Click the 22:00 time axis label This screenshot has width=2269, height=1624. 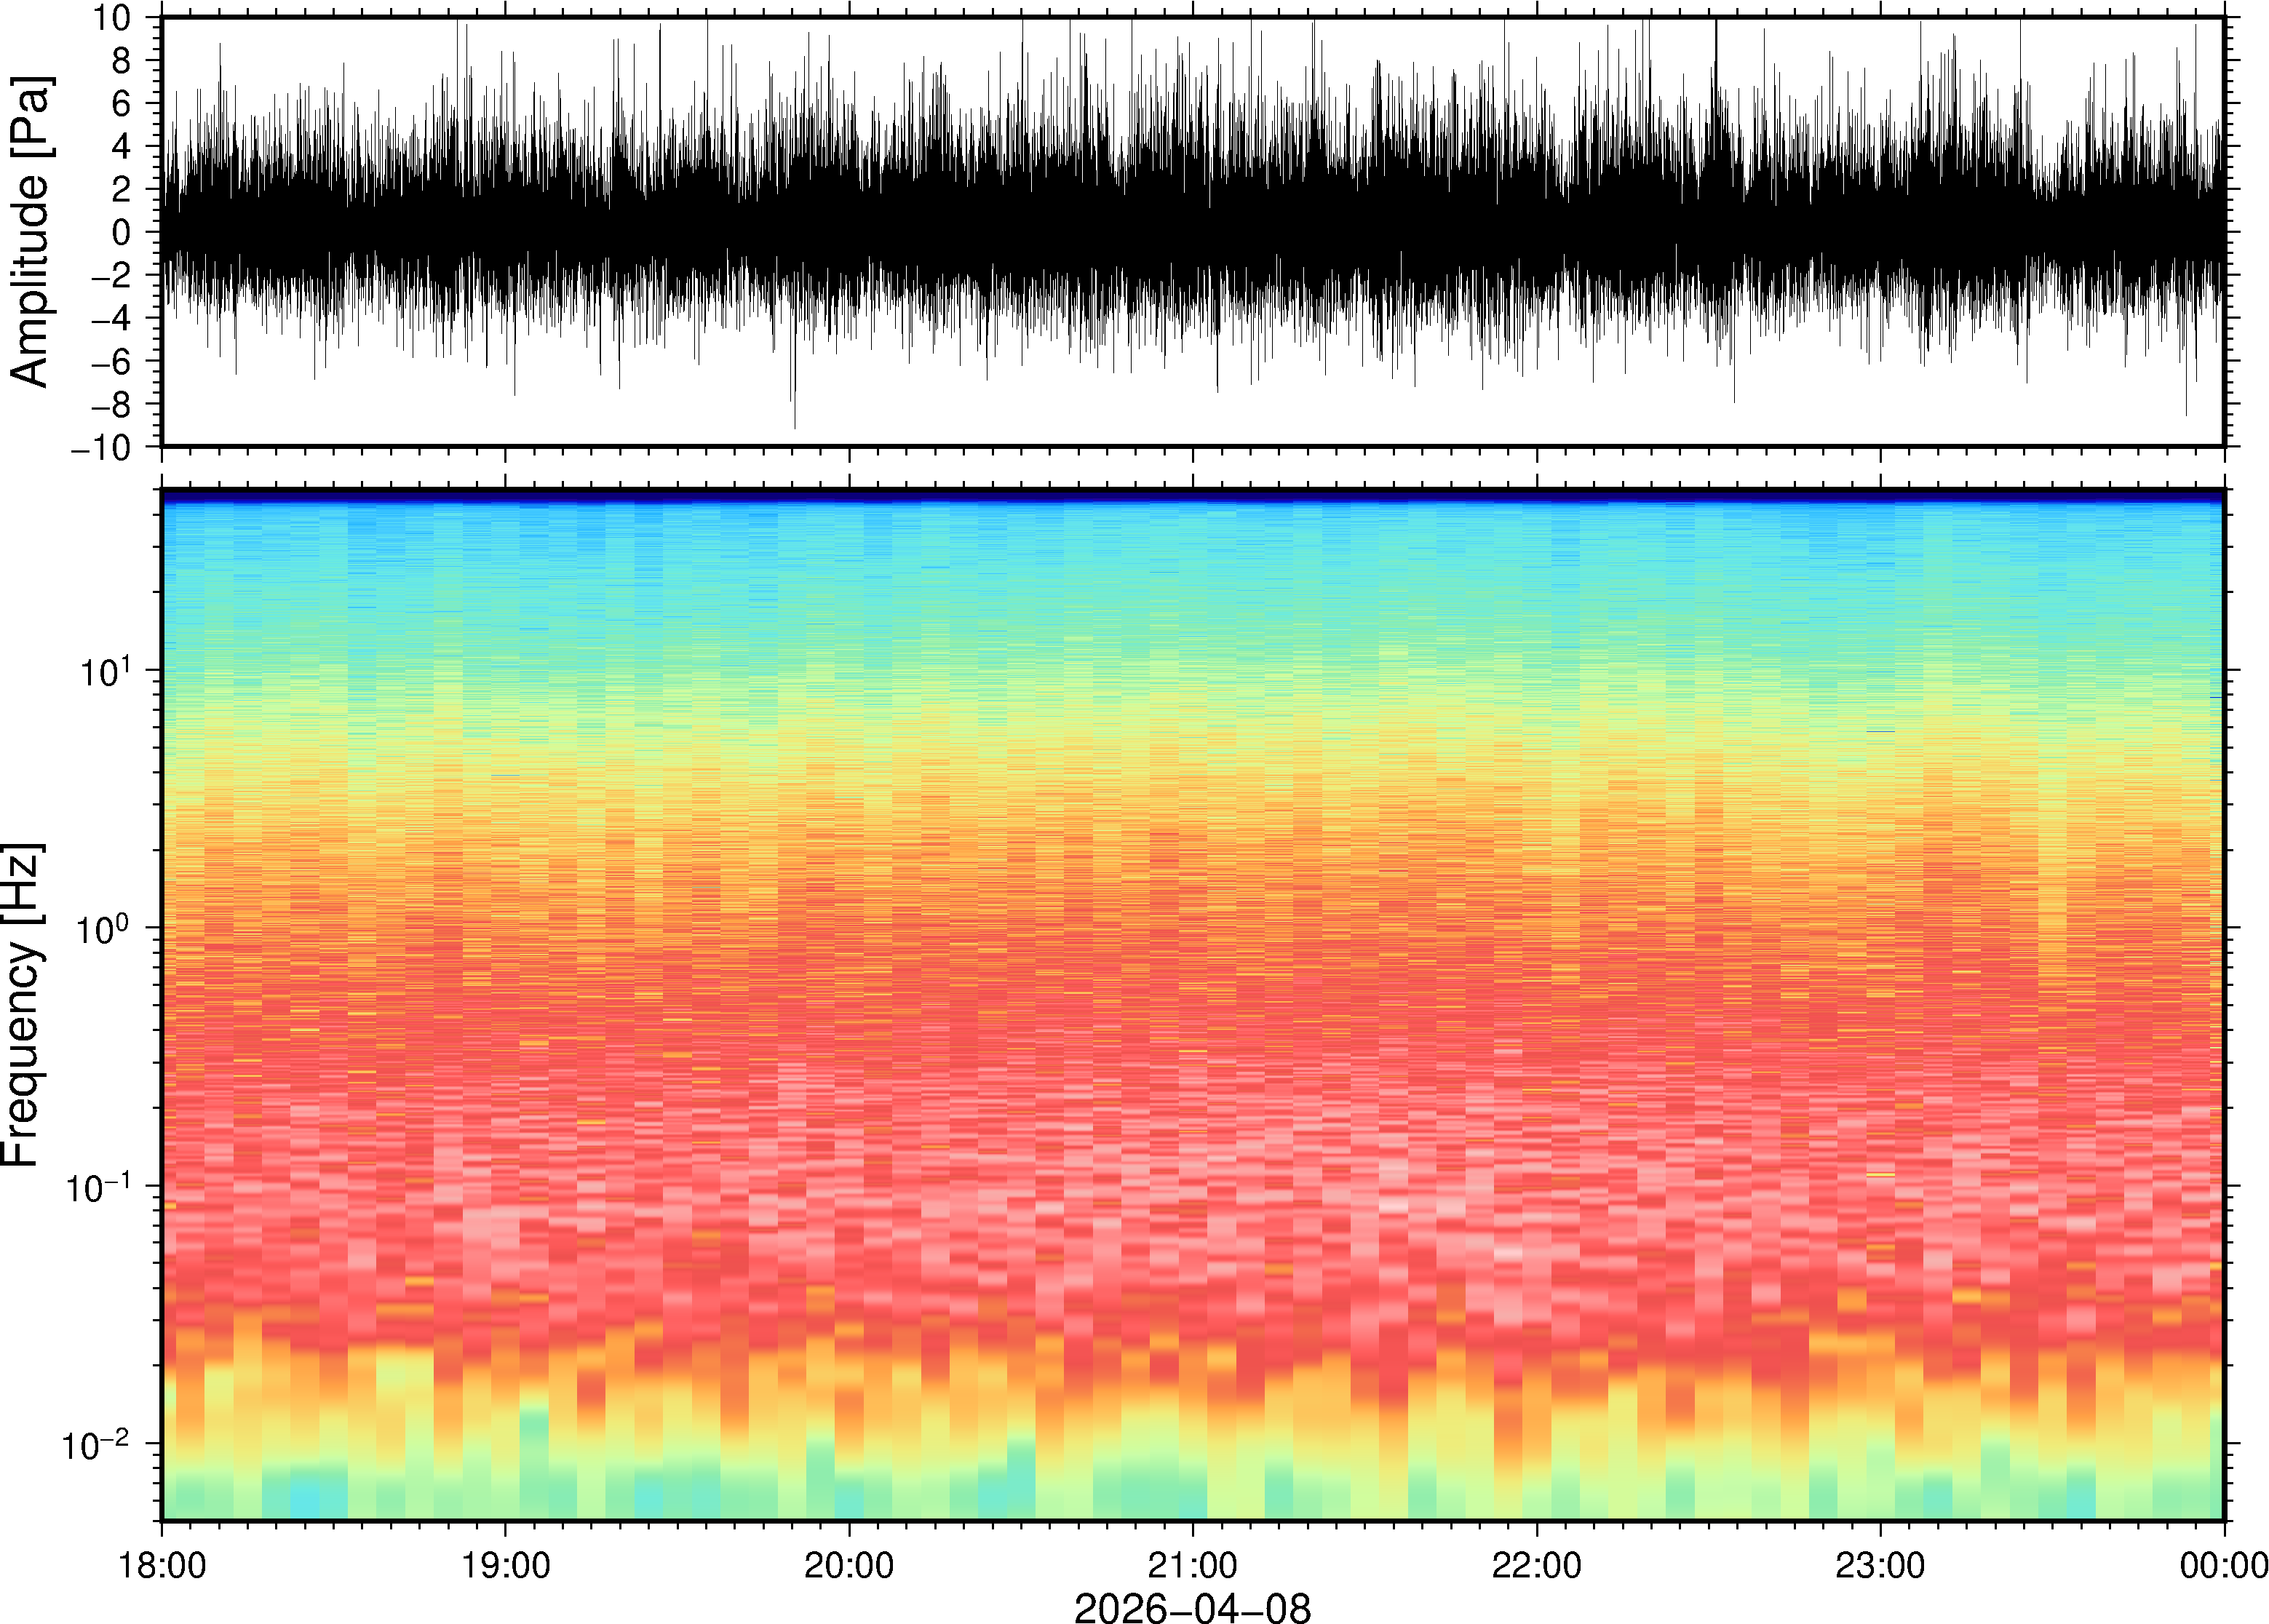(x=1536, y=1565)
